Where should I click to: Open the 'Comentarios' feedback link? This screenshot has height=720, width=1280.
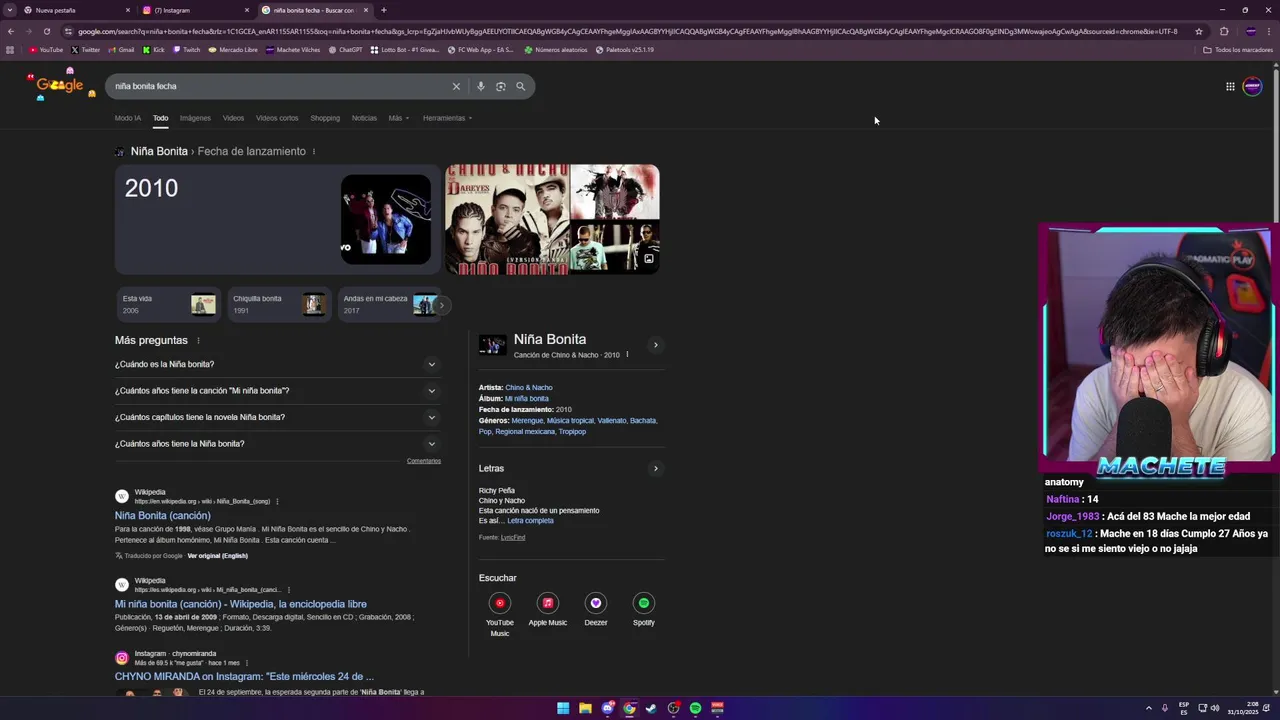click(x=424, y=461)
